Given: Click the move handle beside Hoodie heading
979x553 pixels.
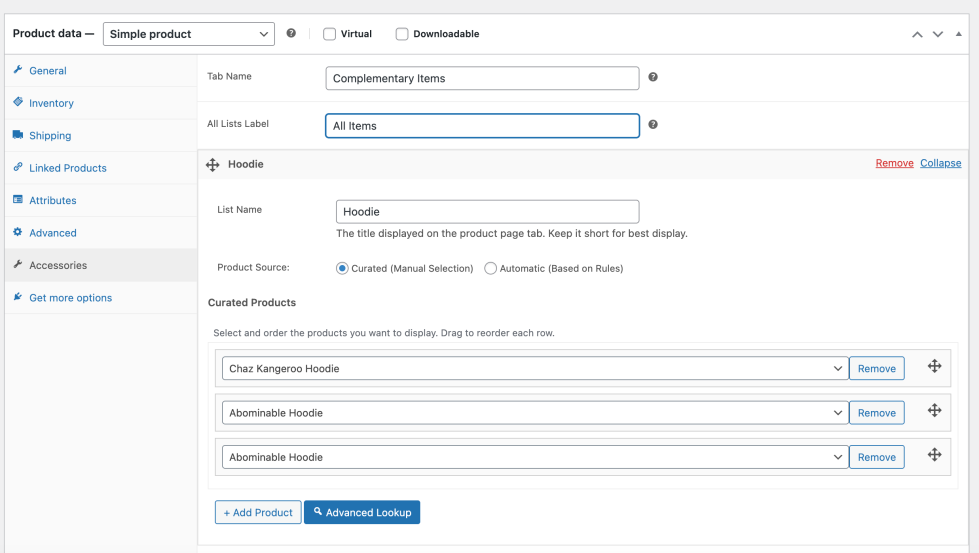Looking at the screenshot, I should point(212,164).
